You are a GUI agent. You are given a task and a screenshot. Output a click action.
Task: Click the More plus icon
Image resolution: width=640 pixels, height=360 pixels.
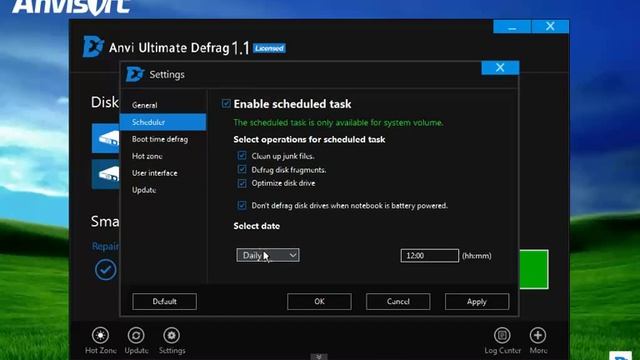tap(538, 336)
